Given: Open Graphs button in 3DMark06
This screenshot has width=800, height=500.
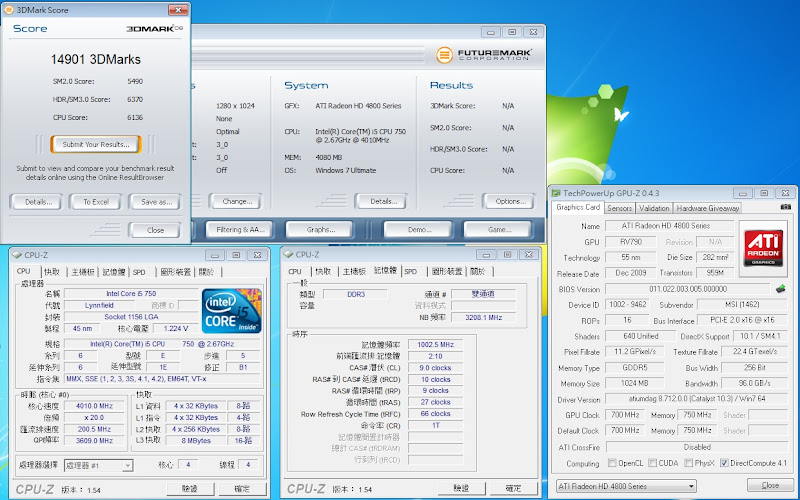Looking at the screenshot, I should point(320,230).
